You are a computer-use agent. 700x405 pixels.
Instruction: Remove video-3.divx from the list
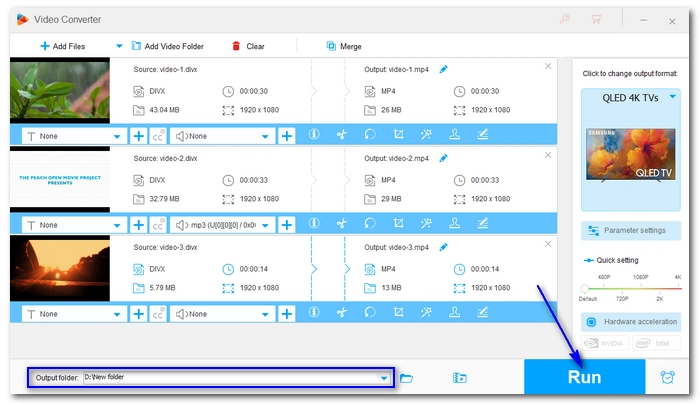tap(548, 244)
